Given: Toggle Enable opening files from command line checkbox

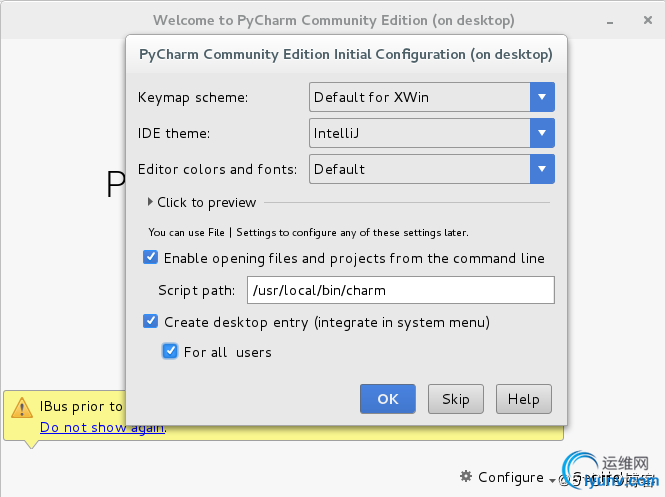Looking at the screenshot, I should click(x=151, y=257).
